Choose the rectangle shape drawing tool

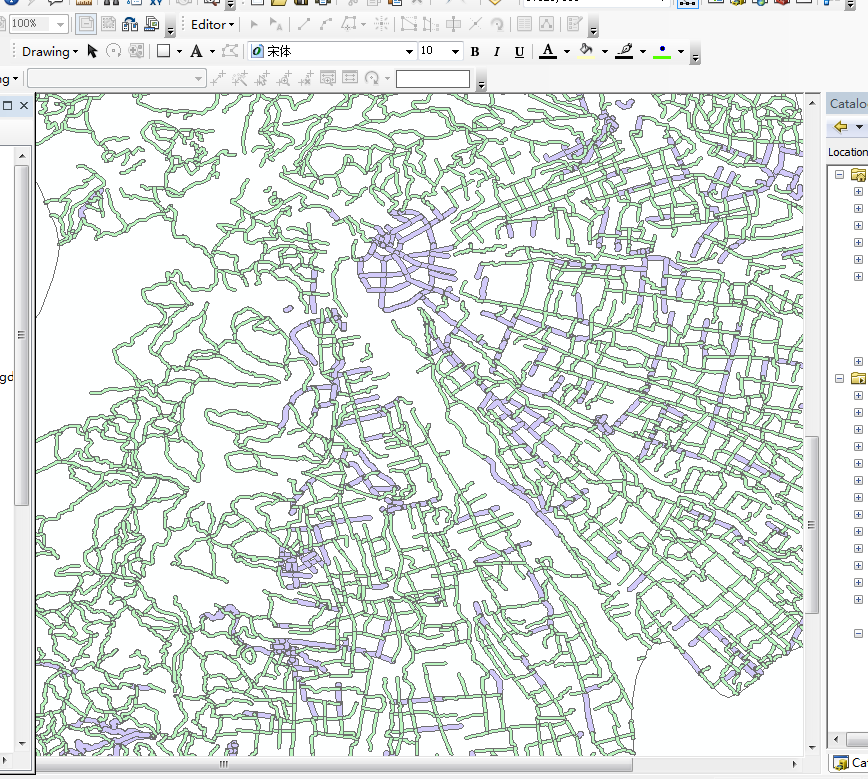tap(163, 51)
